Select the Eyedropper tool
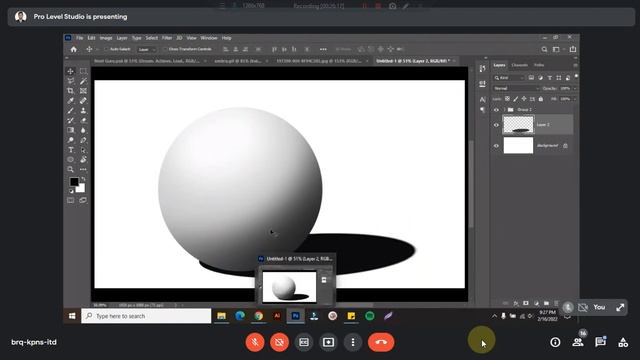 [71, 100]
